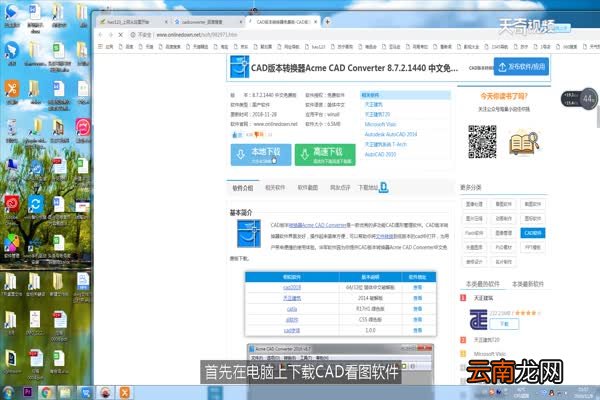Click the 天正建筑 logo in ranking list
Viewport: 600px width, 400px height.
coord(478,320)
